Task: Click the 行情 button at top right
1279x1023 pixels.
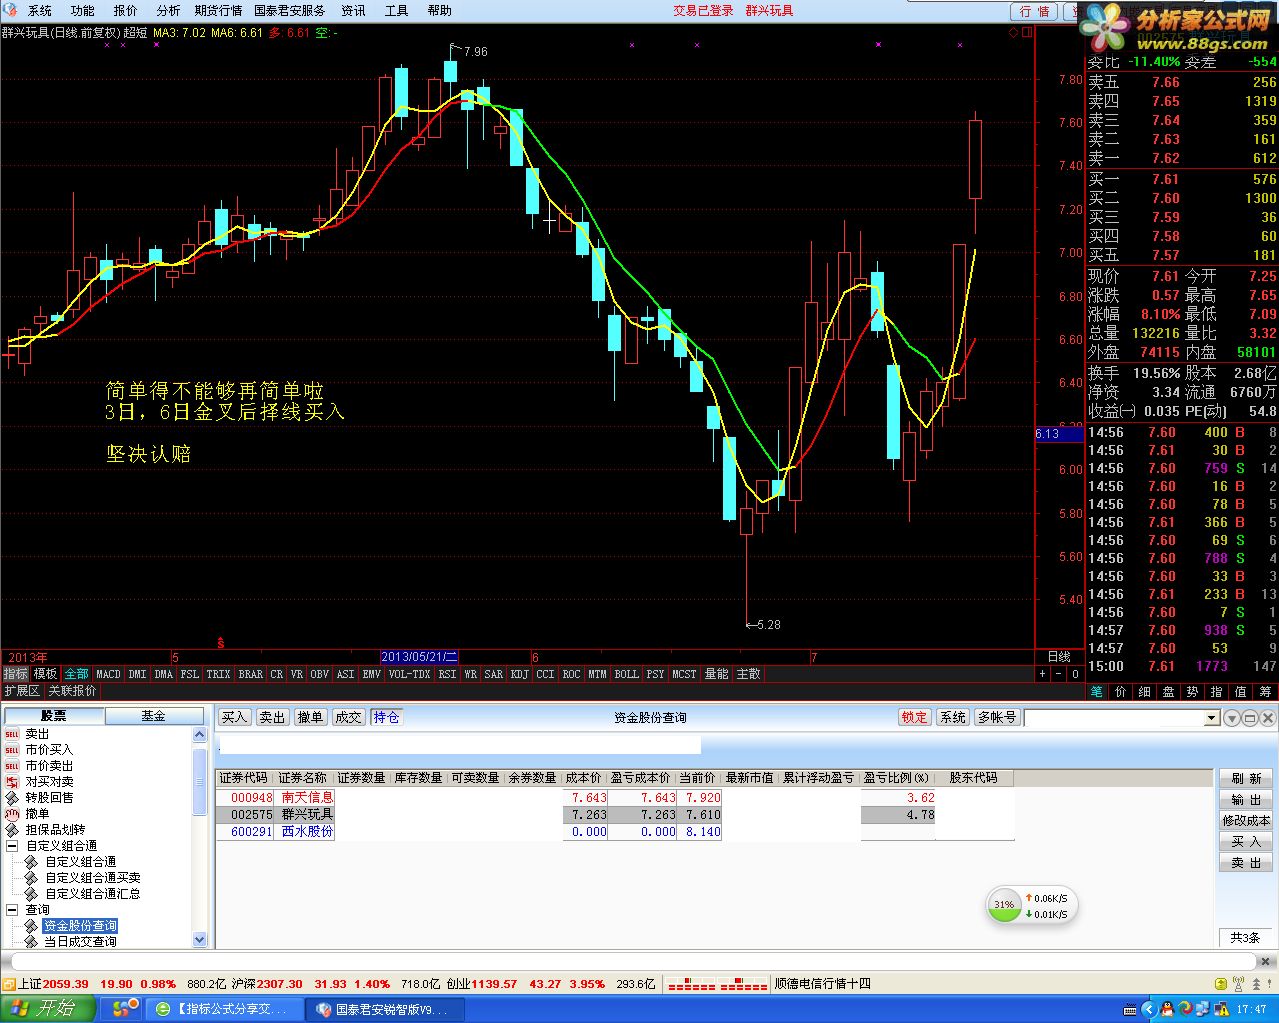Action: 1034,11
